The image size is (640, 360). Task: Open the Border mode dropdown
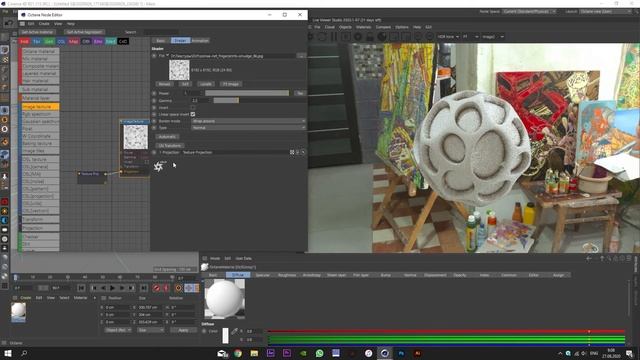[x=248, y=121]
